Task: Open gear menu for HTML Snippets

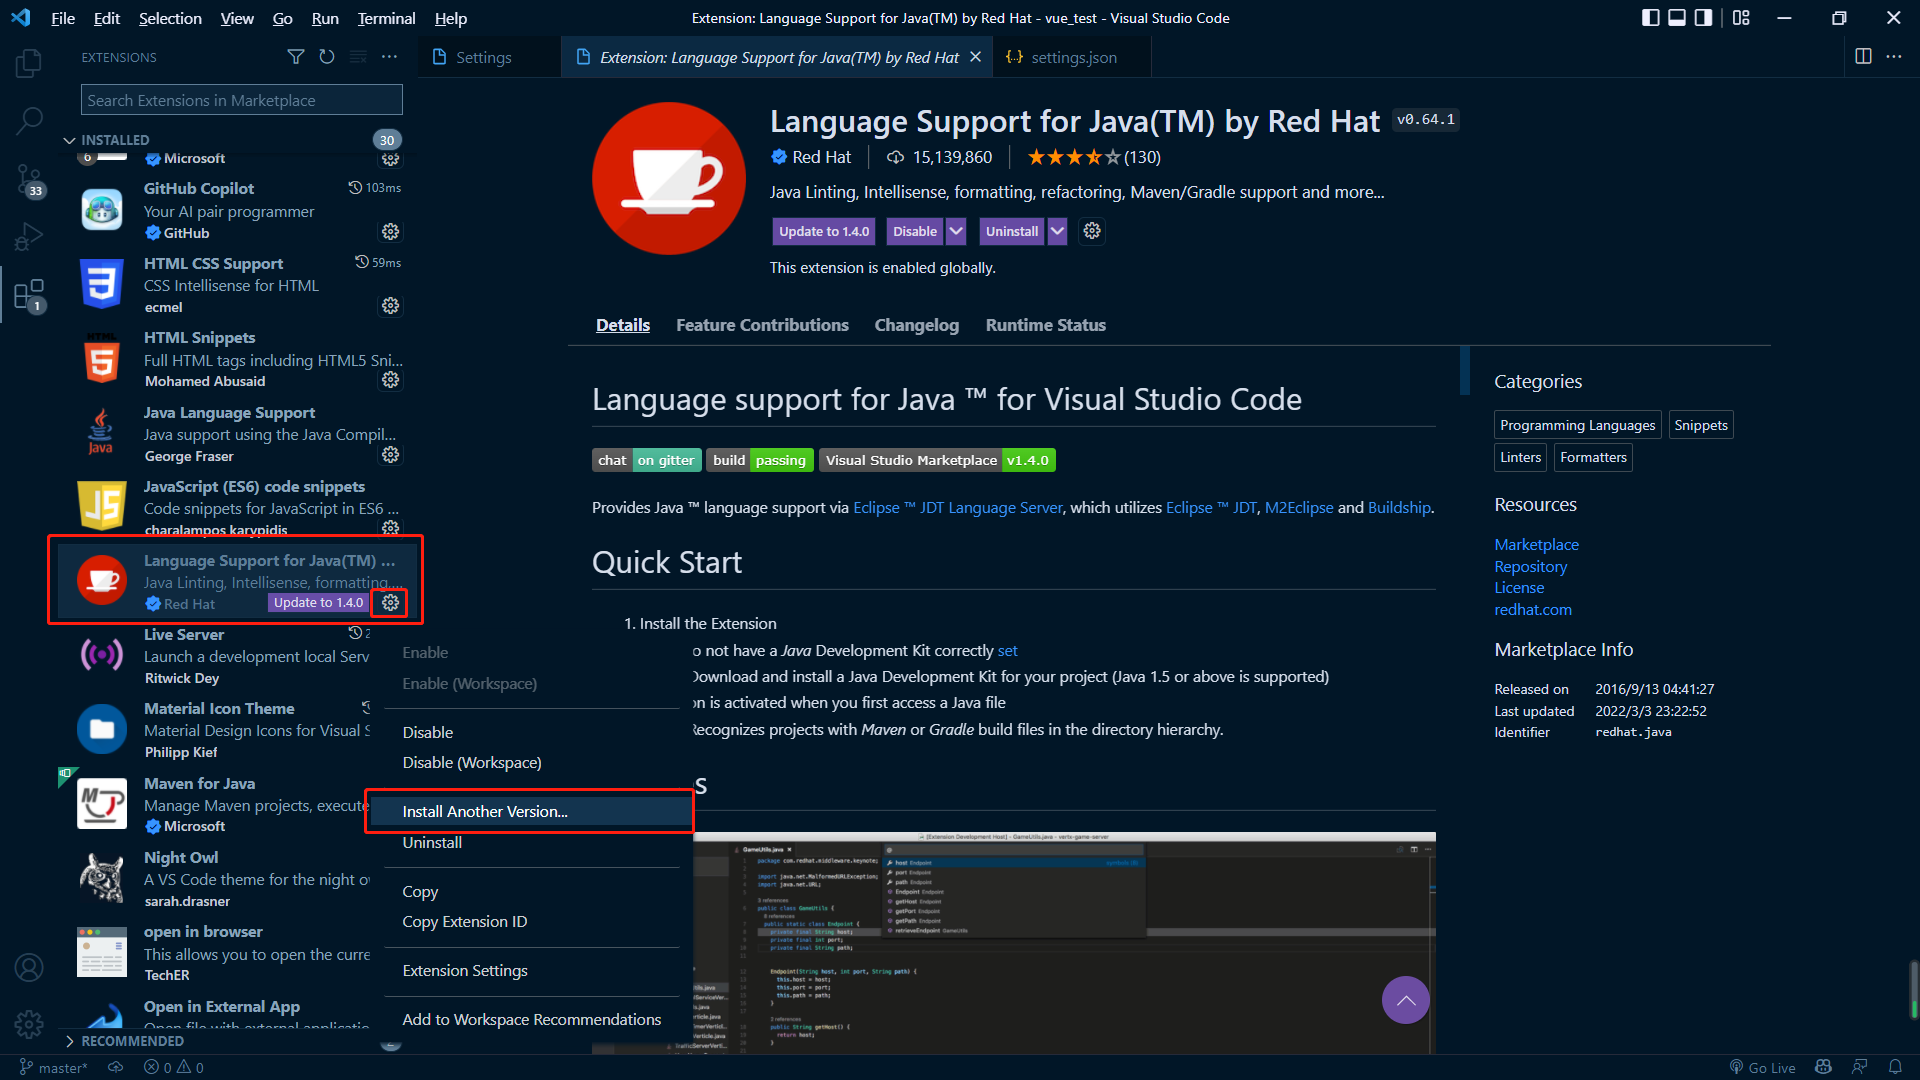Action: tap(390, 380)
